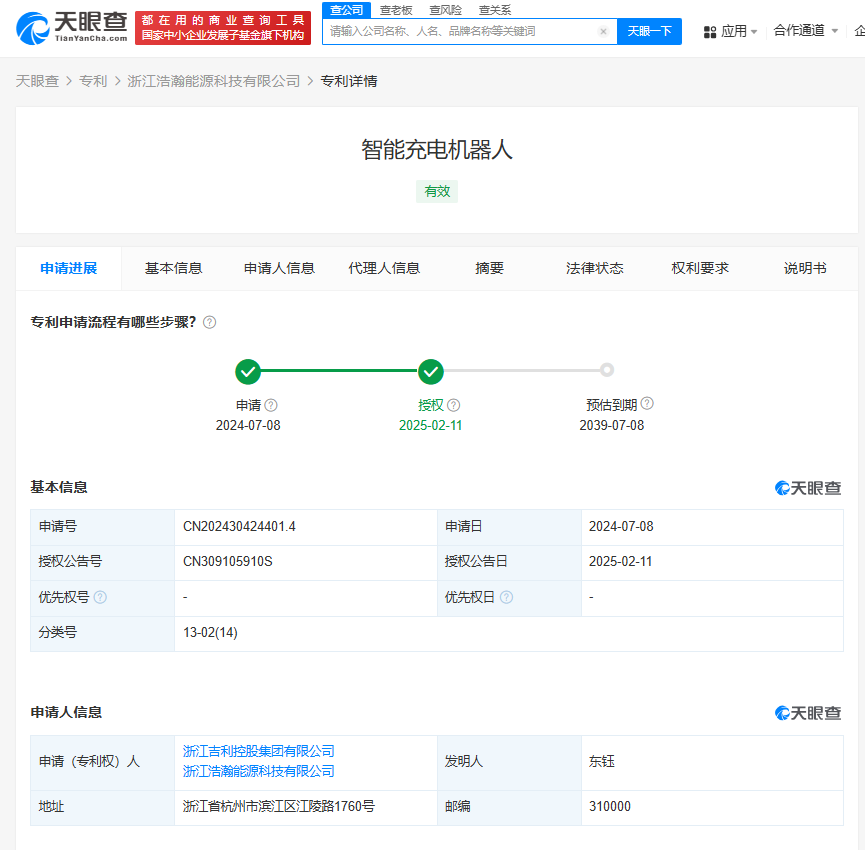Click help icon next to 预估到期
Image resolution: width=865 pixels, height=850 pixels.
647,404
